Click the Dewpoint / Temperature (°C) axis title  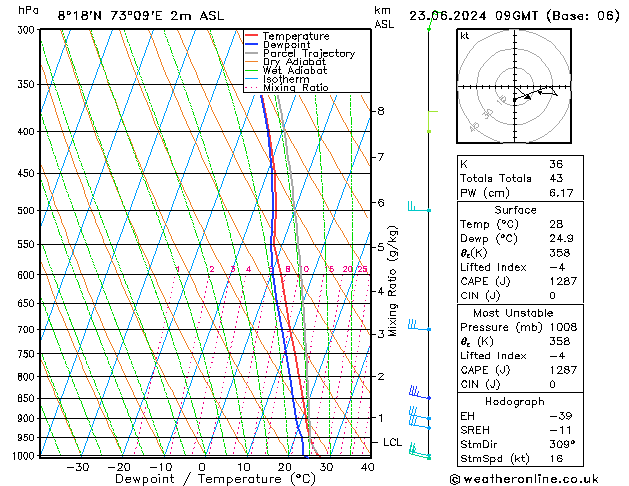pyautogui.click(x=215, y=479)
